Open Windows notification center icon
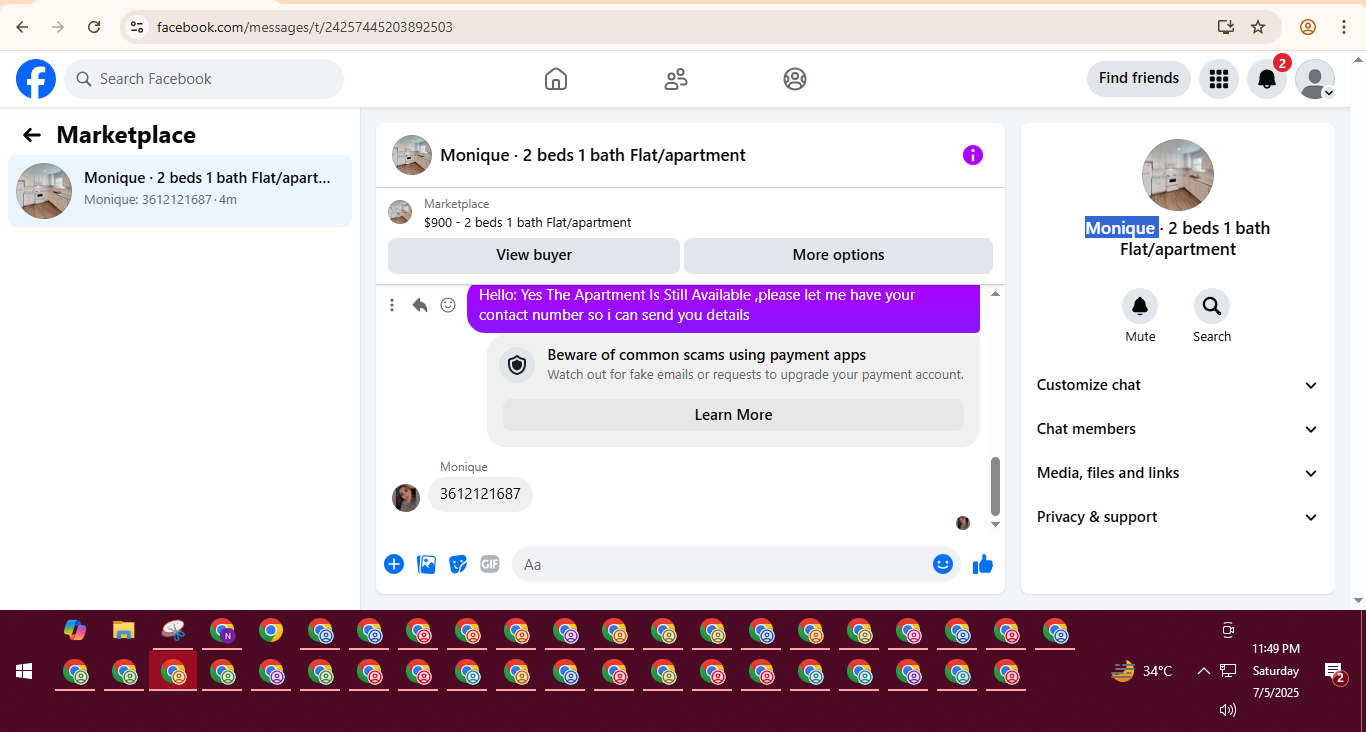 1334,673
